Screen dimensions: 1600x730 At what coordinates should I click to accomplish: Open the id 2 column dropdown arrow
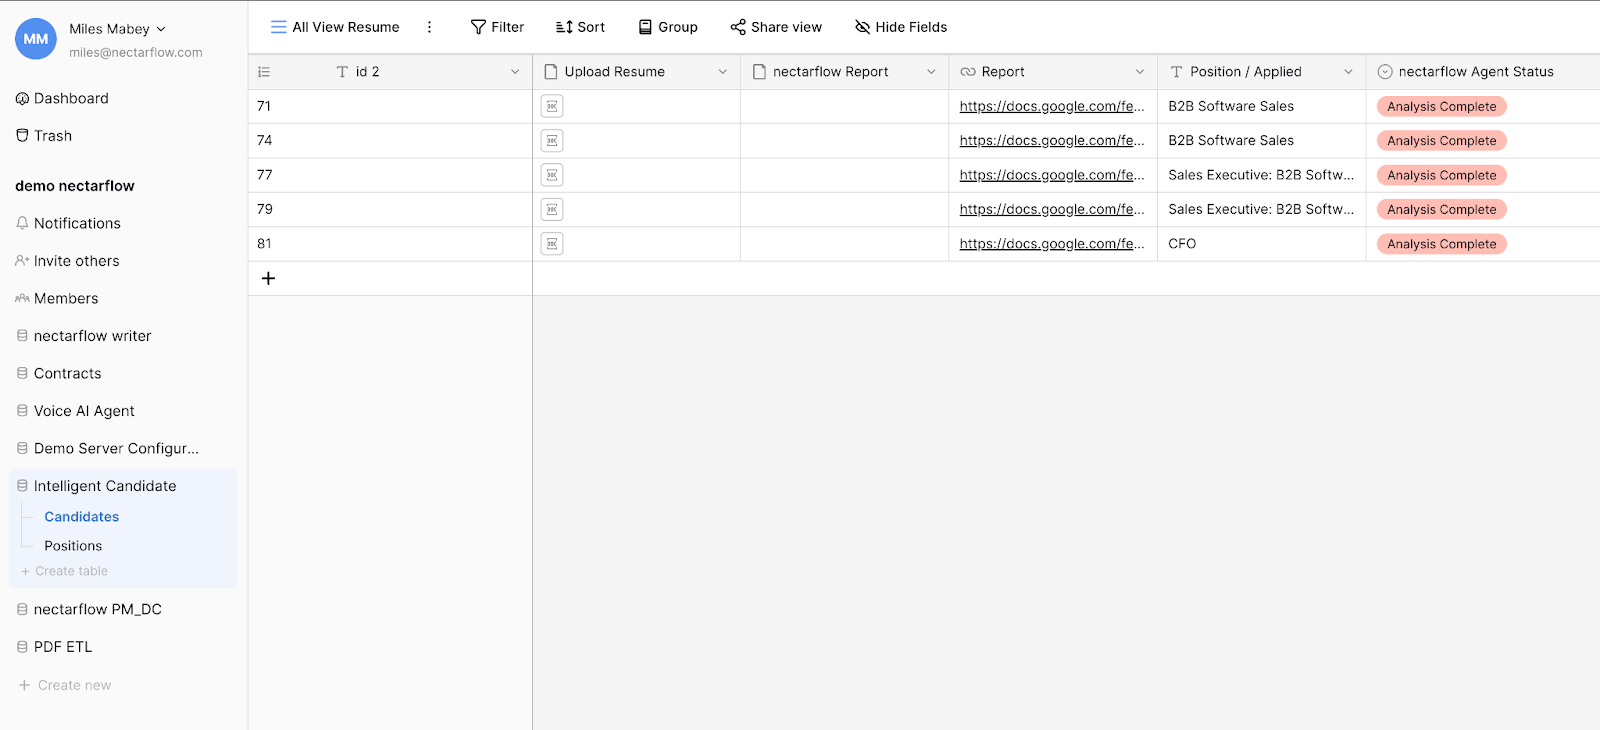coord(515,72)
